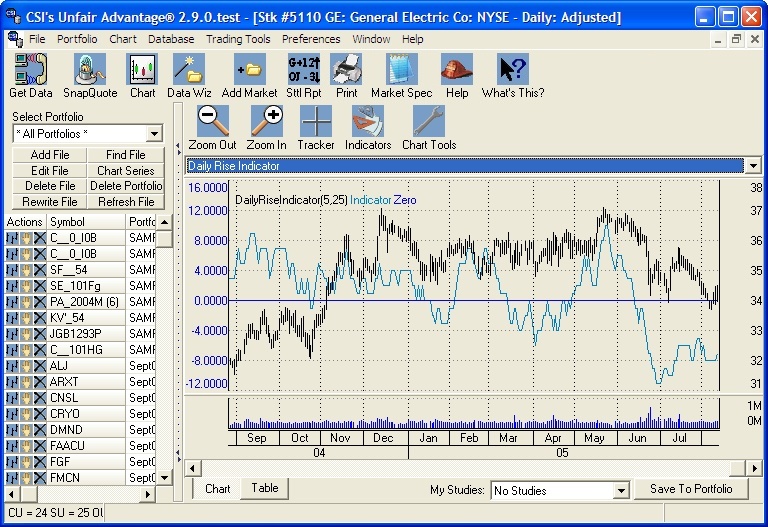Collapse the left panel splitter arrow
This screenshot has height=527, width=768.
[x=178, y=145]
